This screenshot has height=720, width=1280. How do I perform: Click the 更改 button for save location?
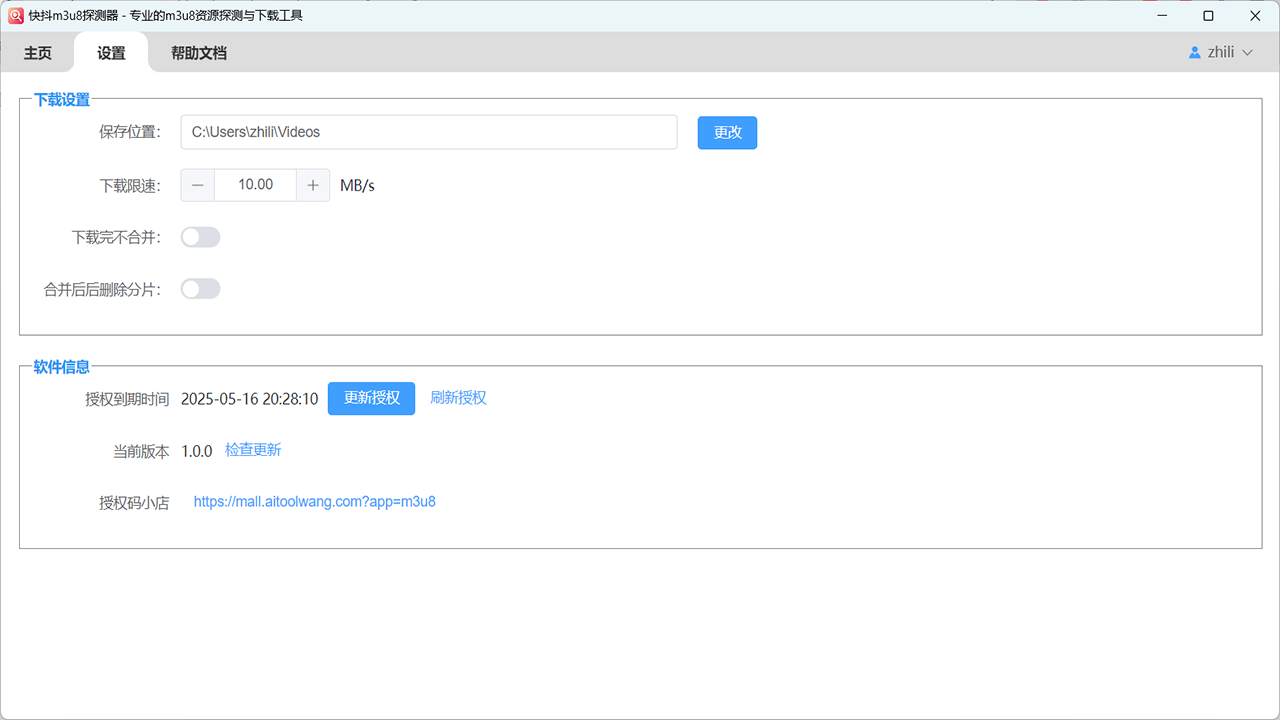(727, 132)
